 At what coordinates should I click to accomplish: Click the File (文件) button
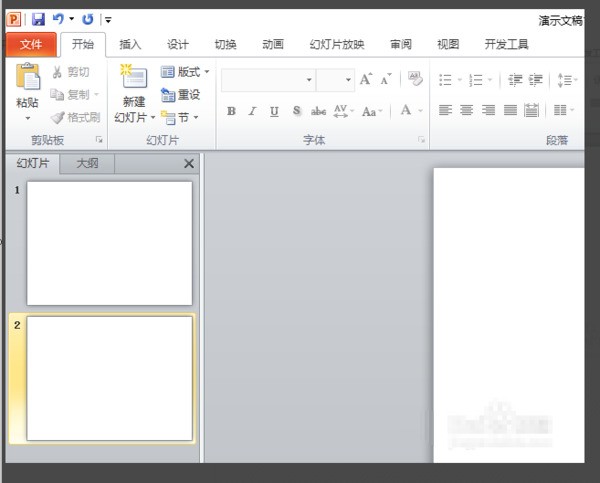31,44
